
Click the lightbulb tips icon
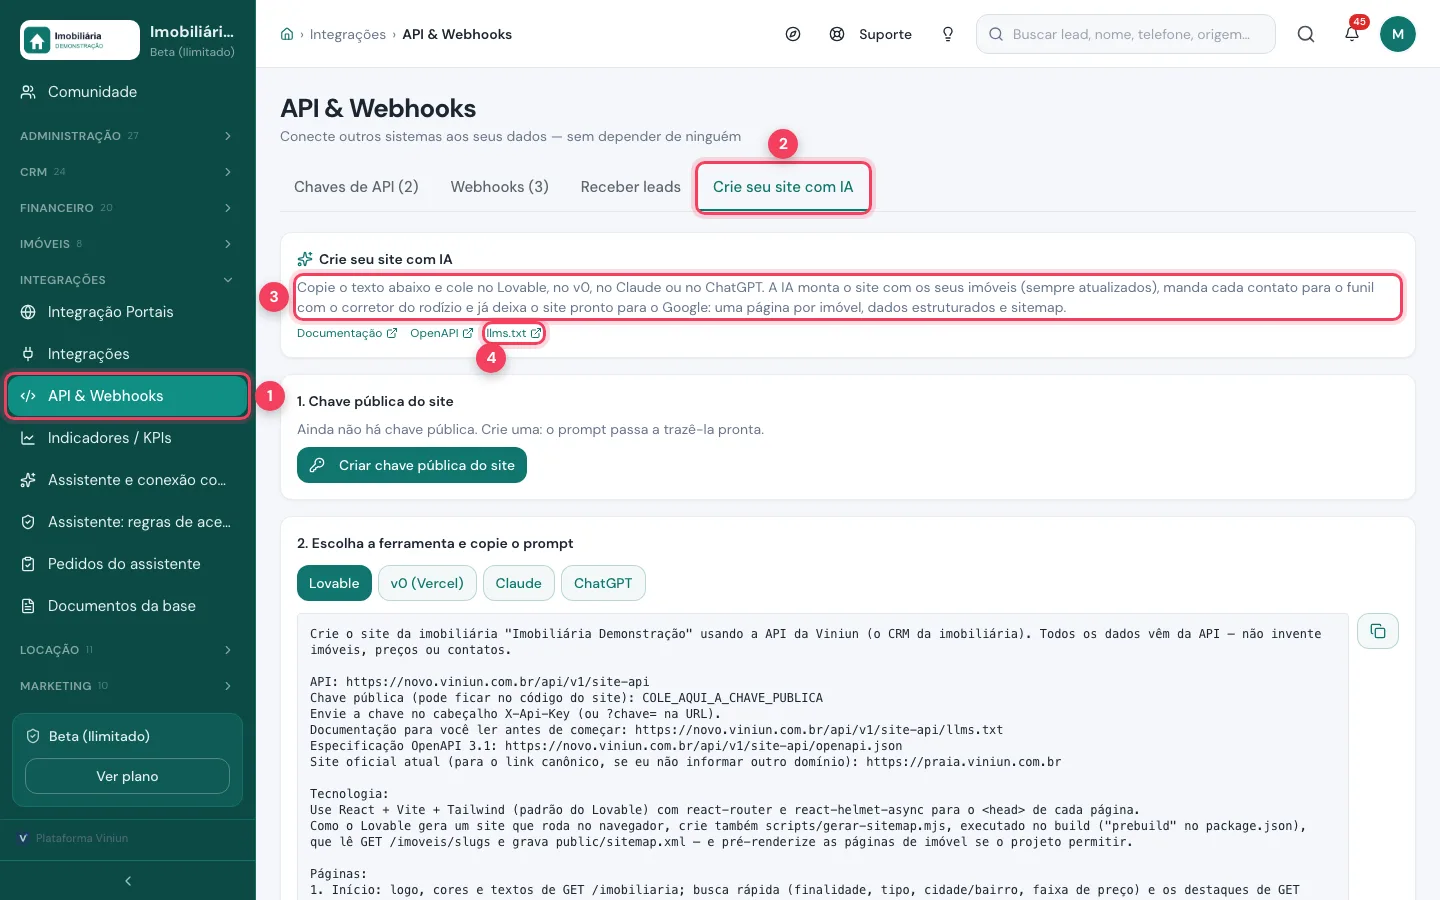click(x=948, y=34)
